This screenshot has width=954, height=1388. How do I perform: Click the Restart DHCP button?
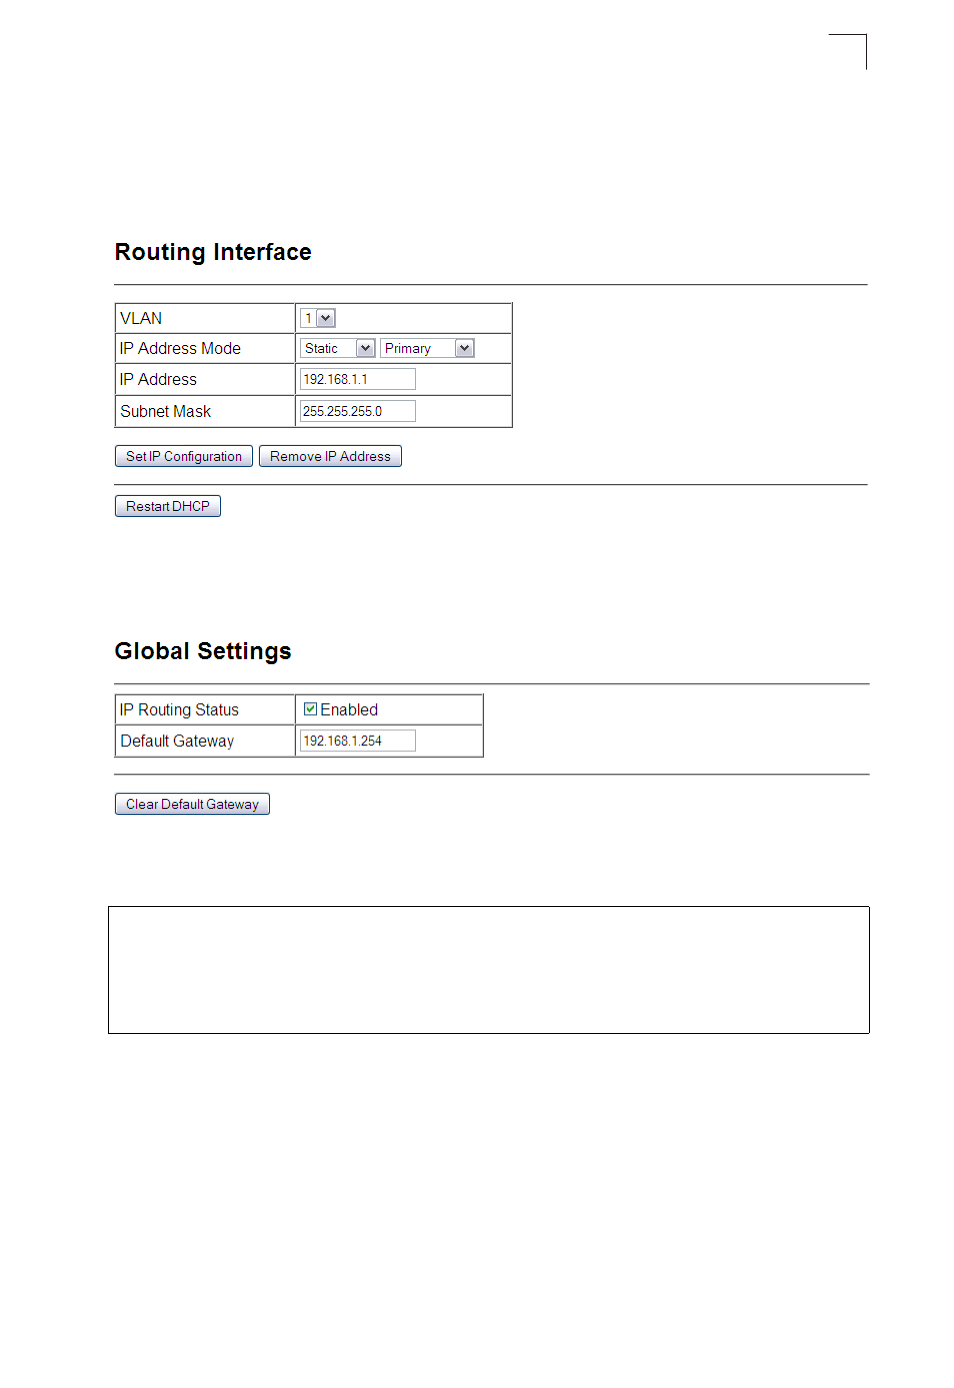pos(168,506)
